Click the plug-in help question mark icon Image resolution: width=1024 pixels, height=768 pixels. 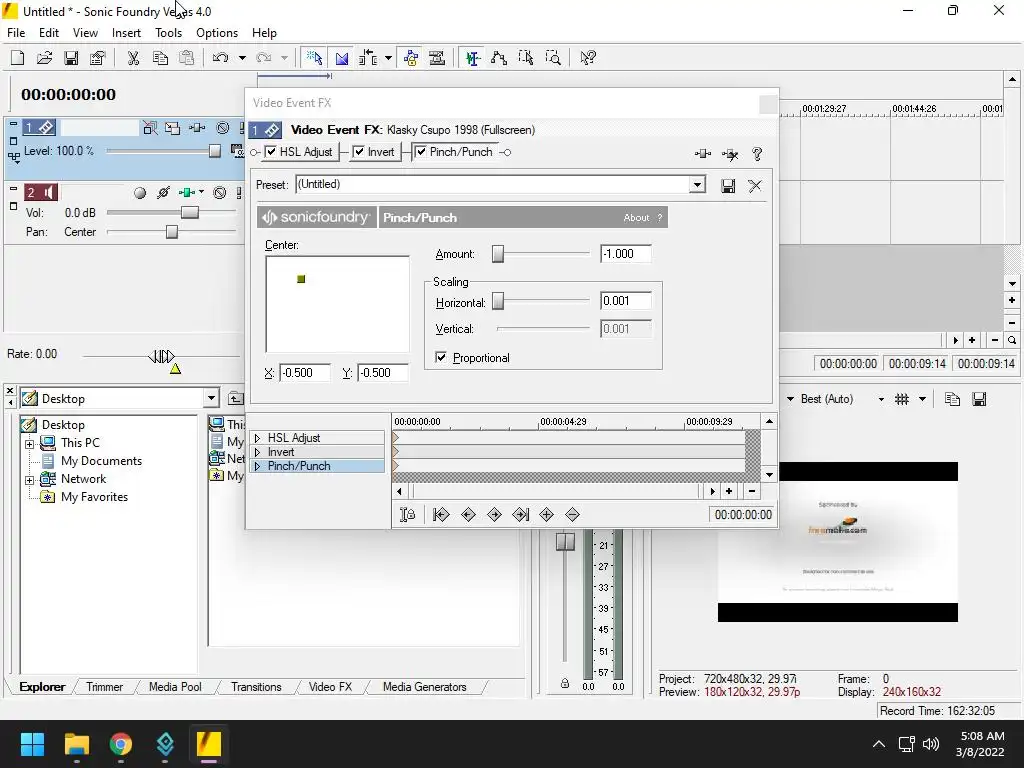[x=757, y=154]
